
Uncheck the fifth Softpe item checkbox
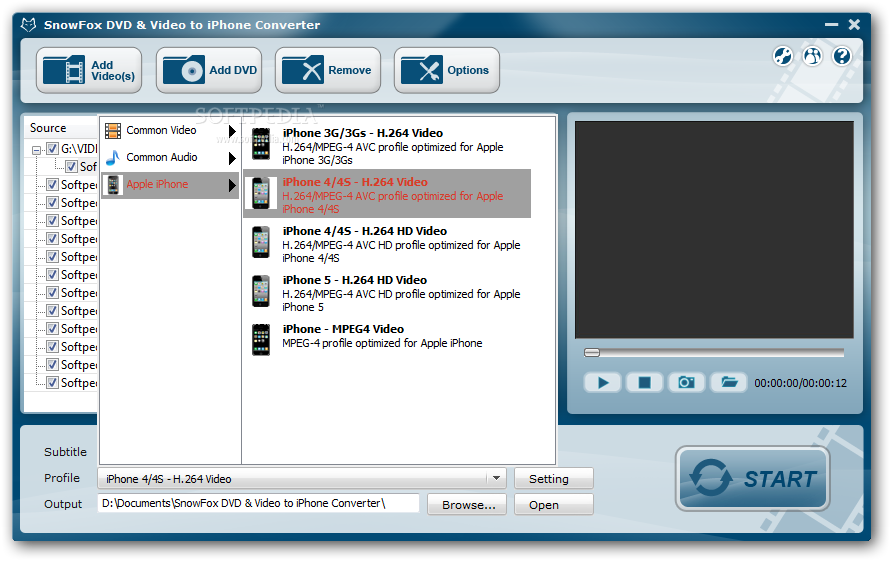pyautogui.click(x=52, y=257)
